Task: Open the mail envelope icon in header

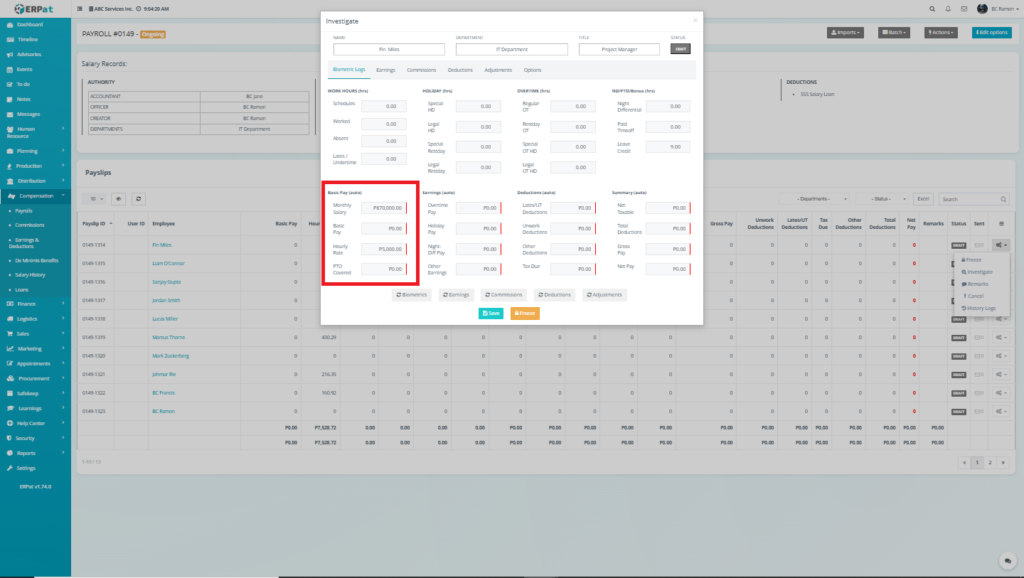Action: [x=964, y=9]
